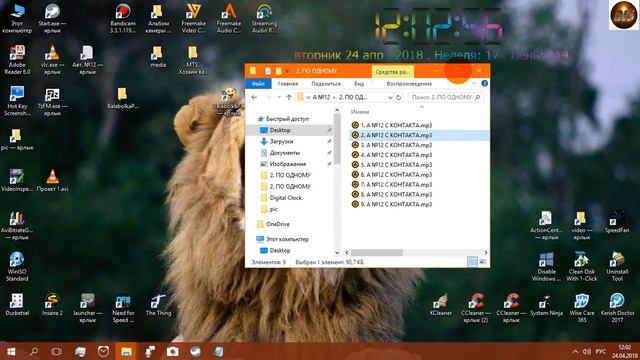Click navigation pane vertical scrollbar thumb

click(x=337, y=139)
